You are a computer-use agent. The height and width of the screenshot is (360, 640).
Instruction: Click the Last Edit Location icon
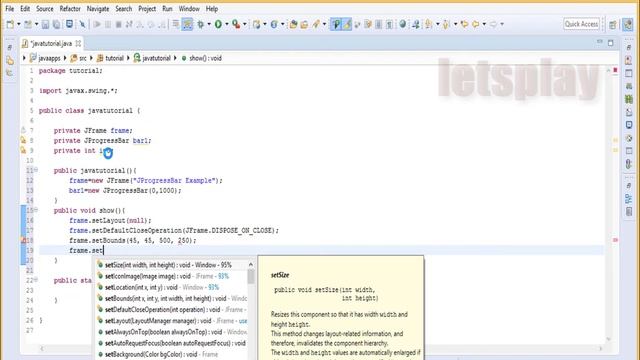[x=464, y=24]
